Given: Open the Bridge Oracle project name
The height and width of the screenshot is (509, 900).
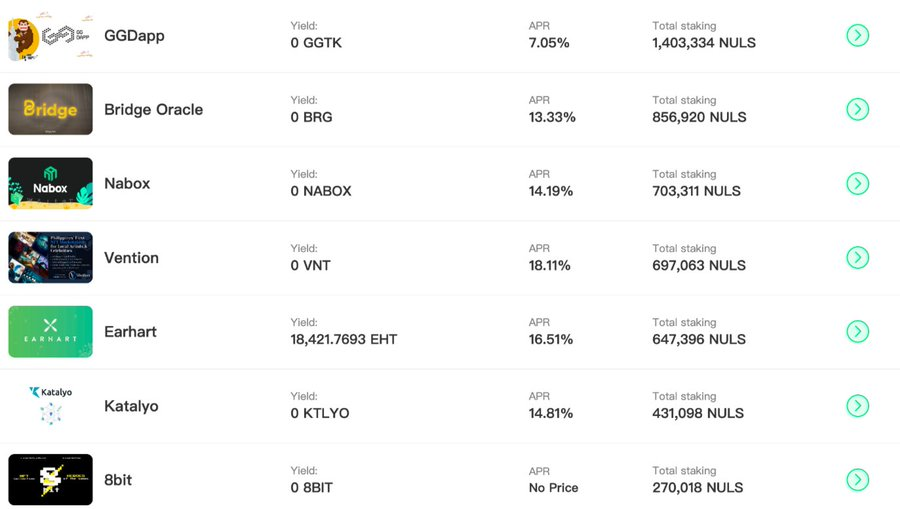Looking at the screenshot, I should pos(153,110).
